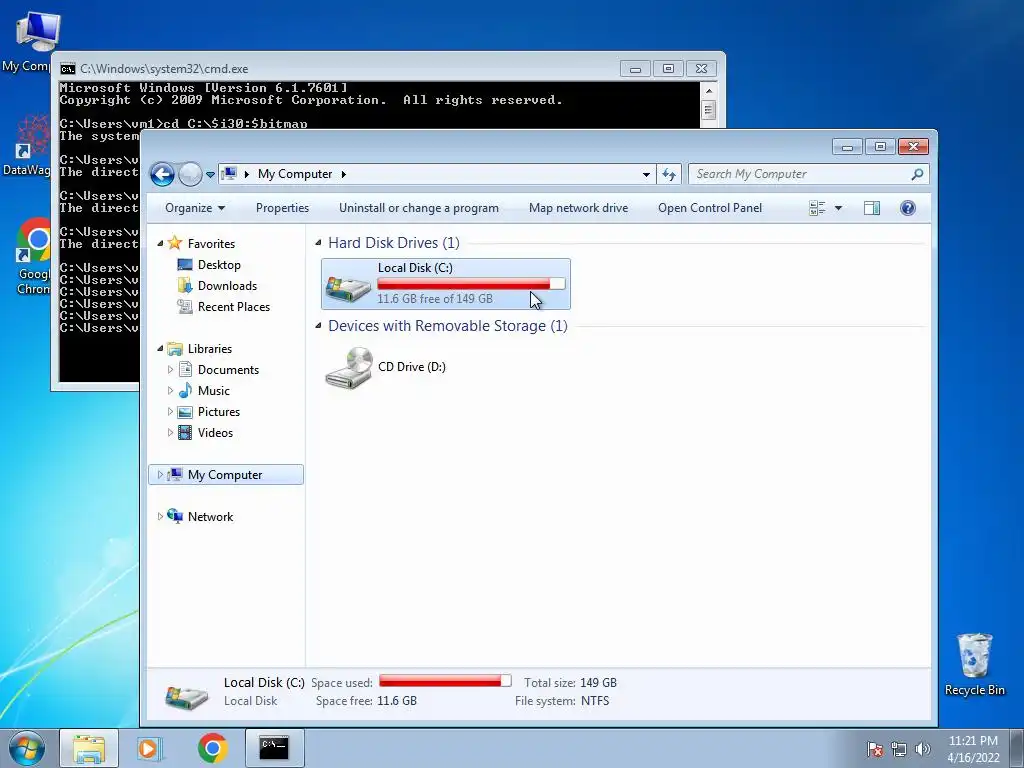Click Map network drive
Viewport: 1024px width, 768px height.
(x=578, y=208)
